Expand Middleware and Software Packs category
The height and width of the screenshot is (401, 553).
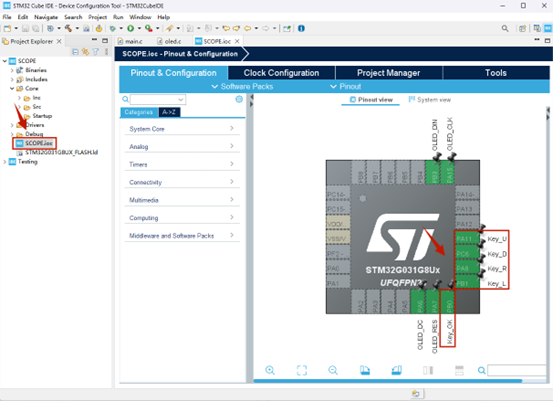(182, 236)
